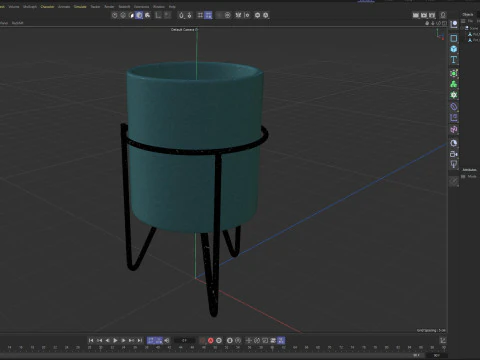Play the animation backward

(x=107, y=340)
